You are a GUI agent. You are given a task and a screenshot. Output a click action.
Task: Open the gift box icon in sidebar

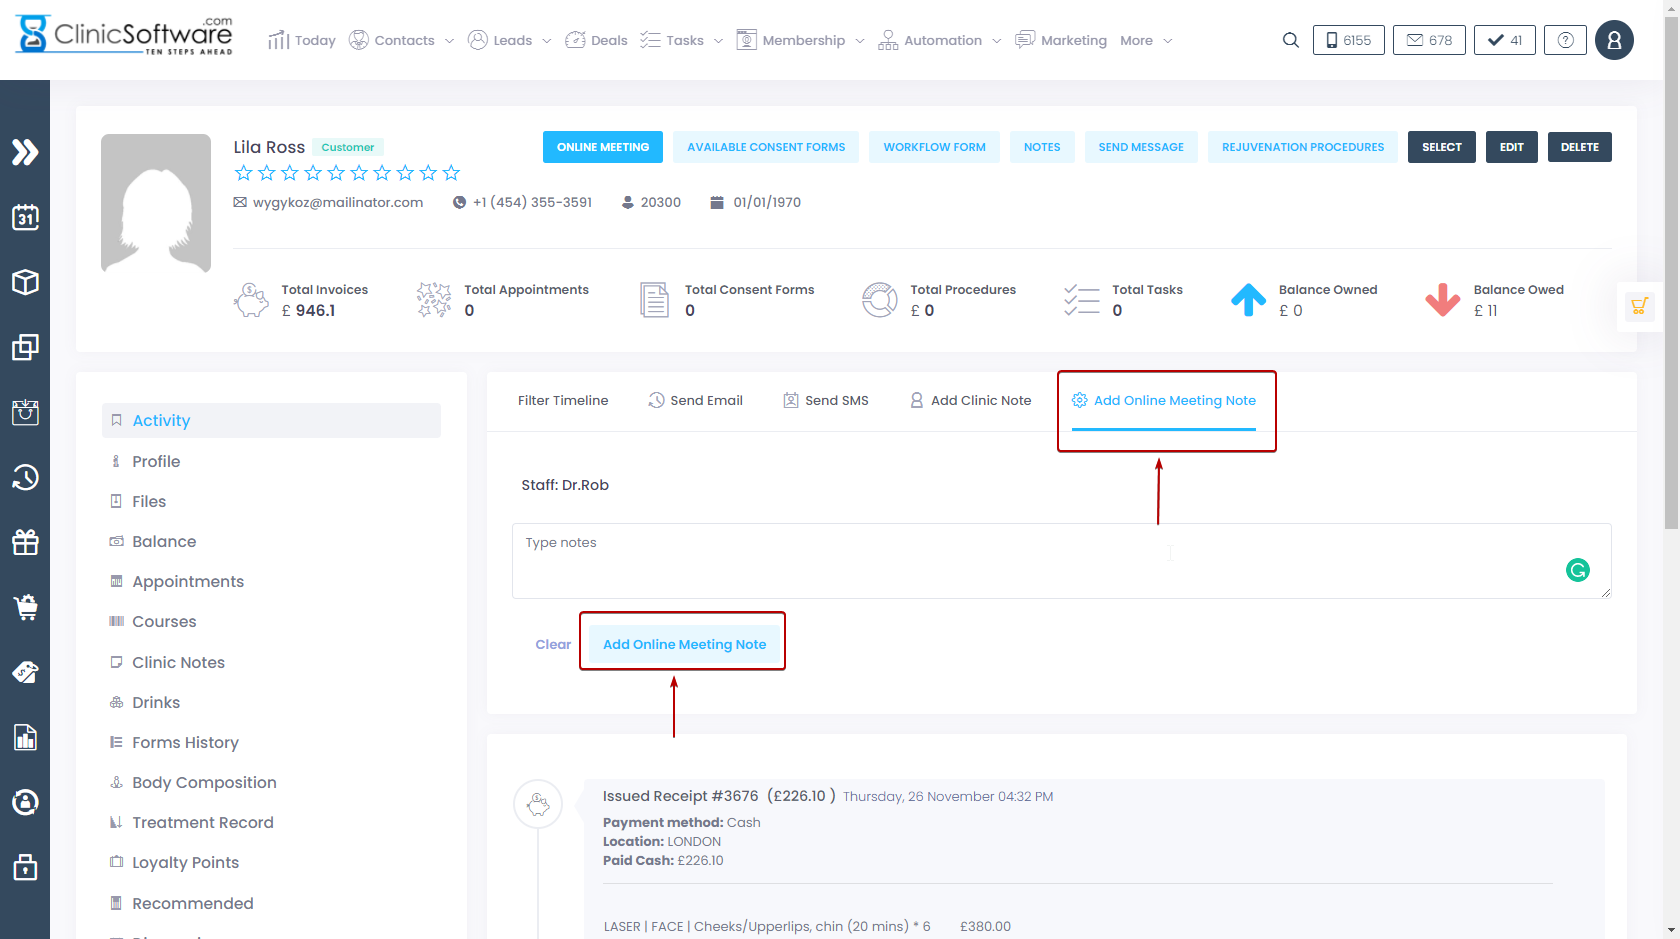25,542
